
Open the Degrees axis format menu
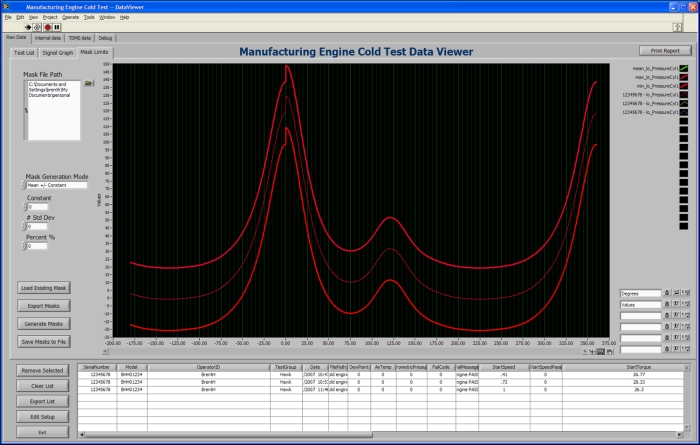click(686, 293)
